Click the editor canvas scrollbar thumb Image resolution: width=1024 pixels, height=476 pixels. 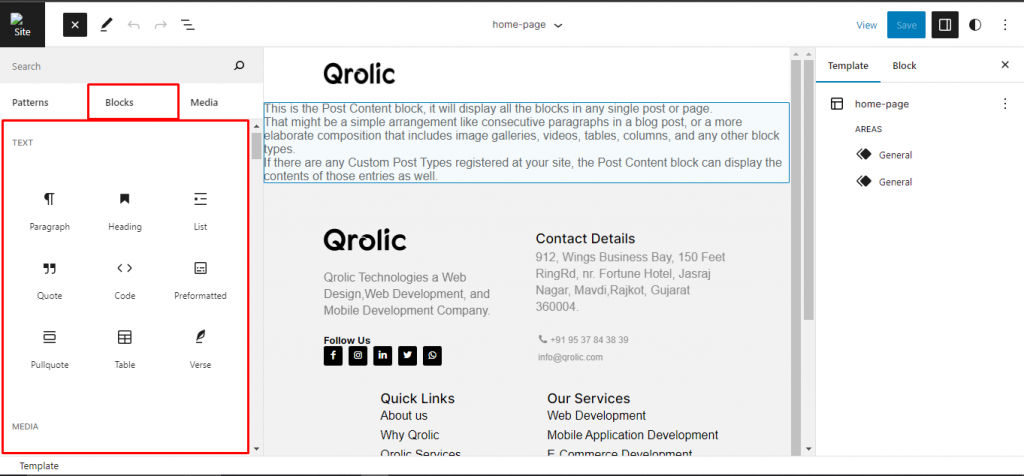tap(808, 189)
